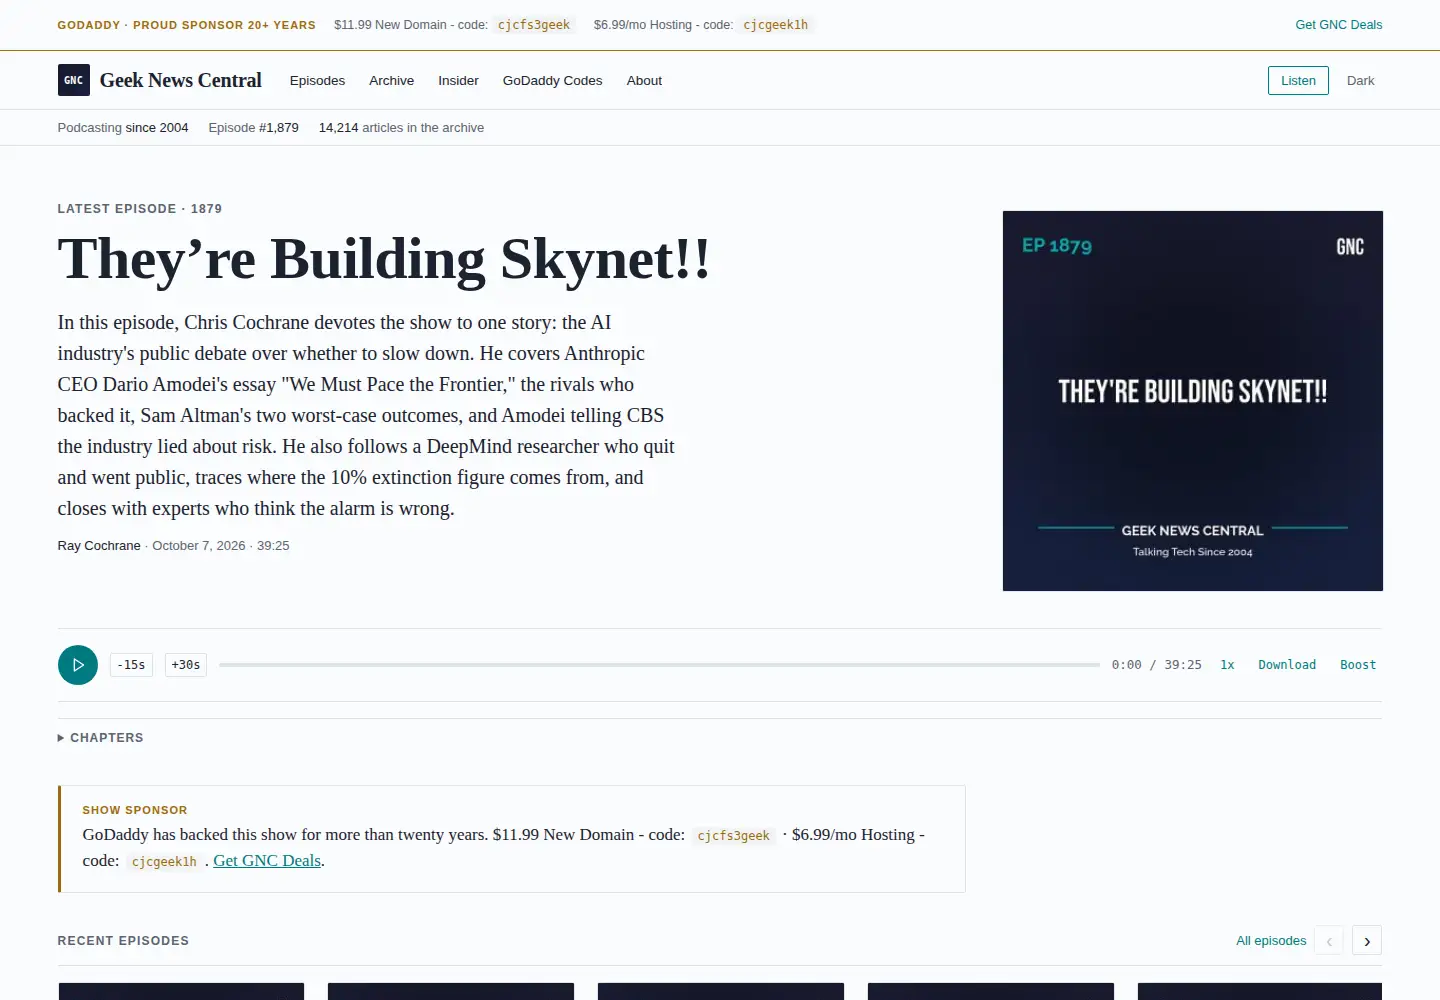Click the episode 1879 cover art
This screenshot has height=1000, width=1440.
click(x=1193, y=401)
